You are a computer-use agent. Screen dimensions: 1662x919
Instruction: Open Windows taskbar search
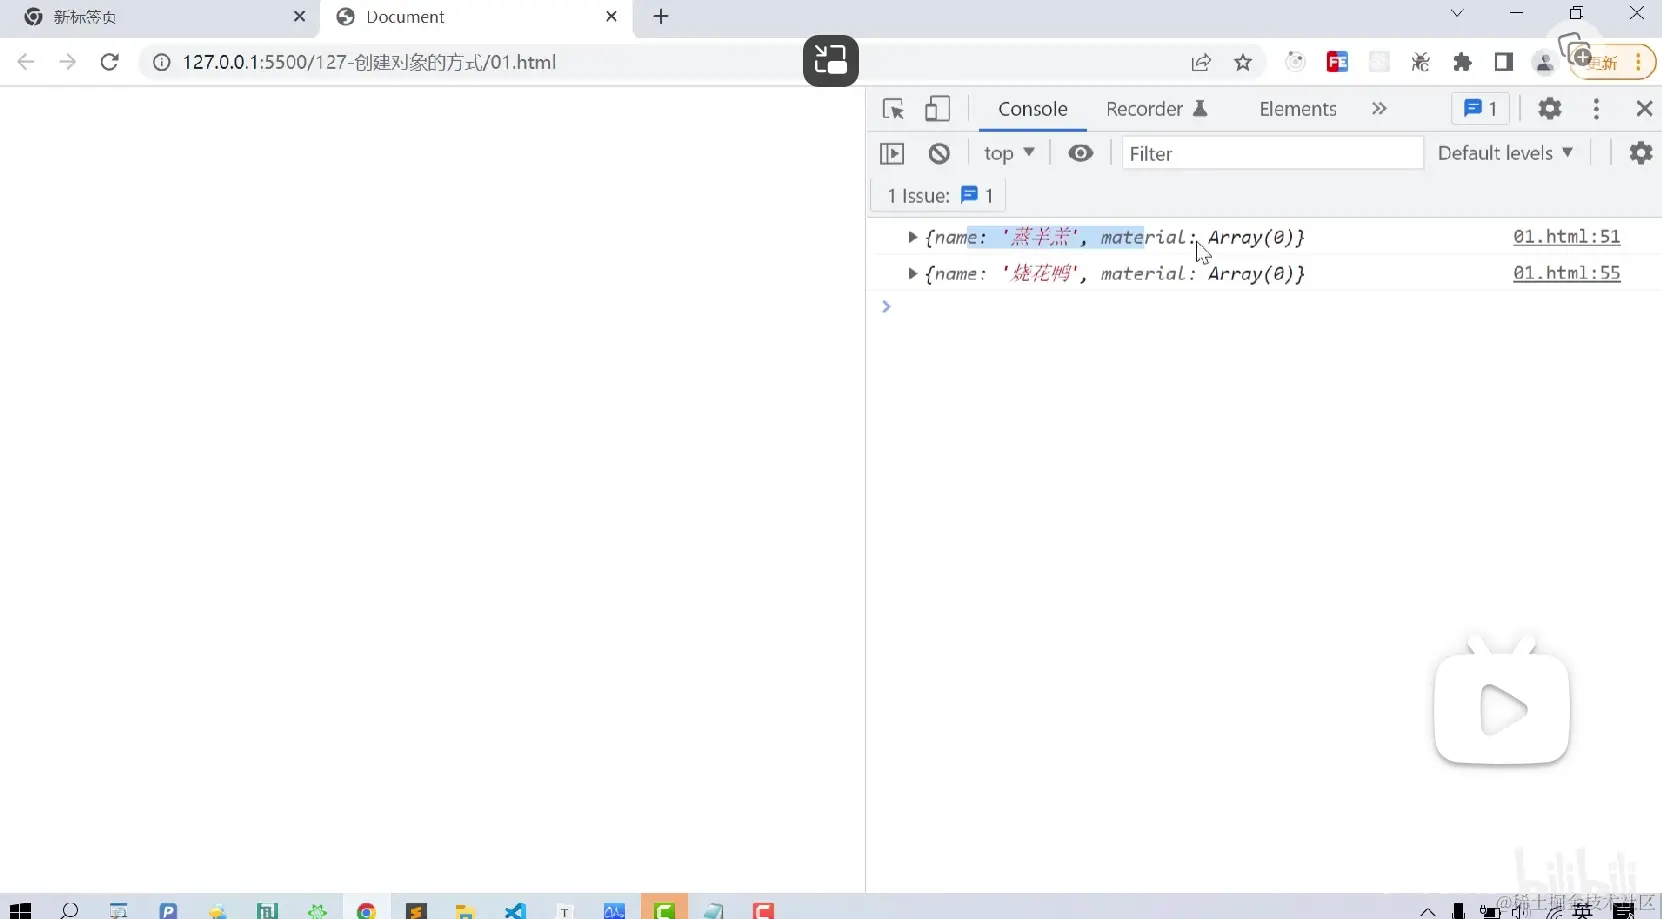pyautogui.click(x=69, y=910)
